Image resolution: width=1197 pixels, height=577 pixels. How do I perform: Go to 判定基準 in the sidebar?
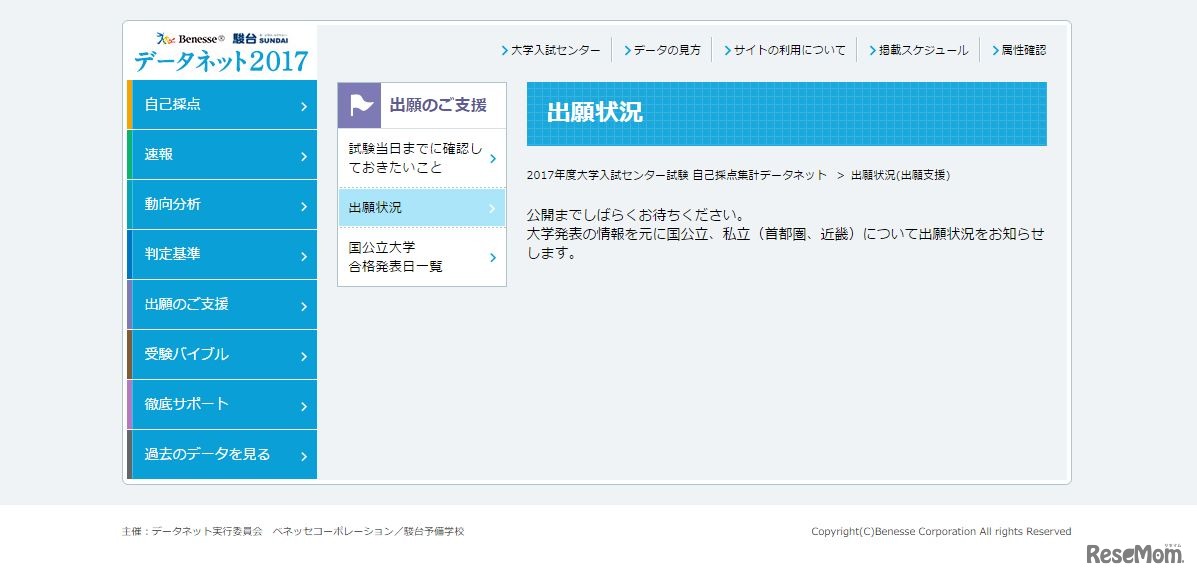(x=223, y=255)
